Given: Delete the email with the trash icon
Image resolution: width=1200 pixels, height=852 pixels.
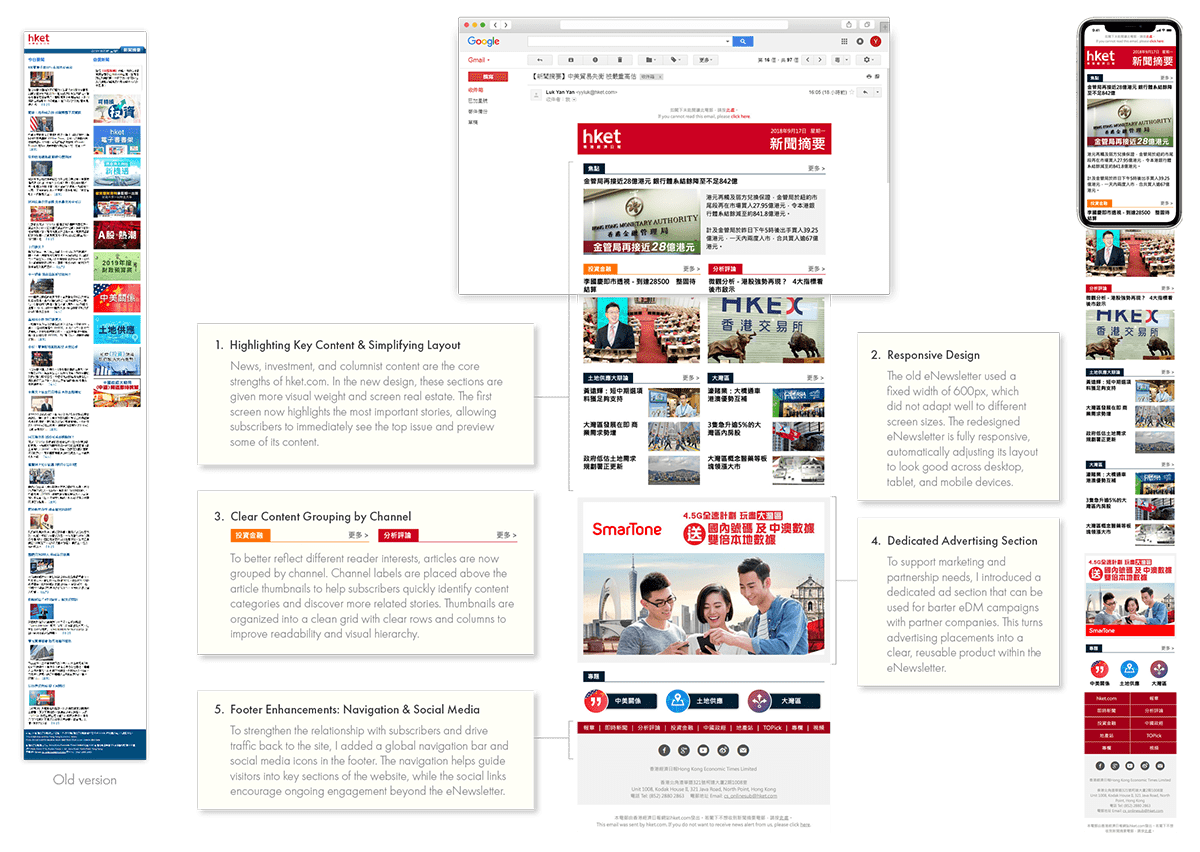Looking at the screenshot, I should [620, 59].
